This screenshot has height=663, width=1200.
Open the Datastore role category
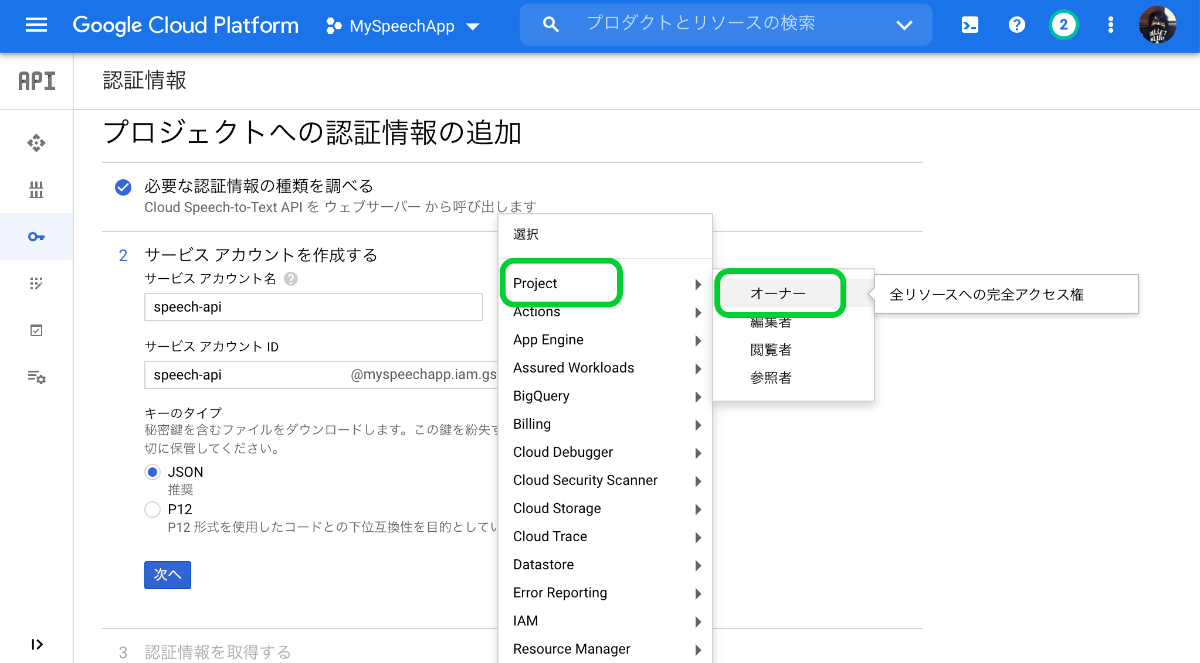coord(605,565)
